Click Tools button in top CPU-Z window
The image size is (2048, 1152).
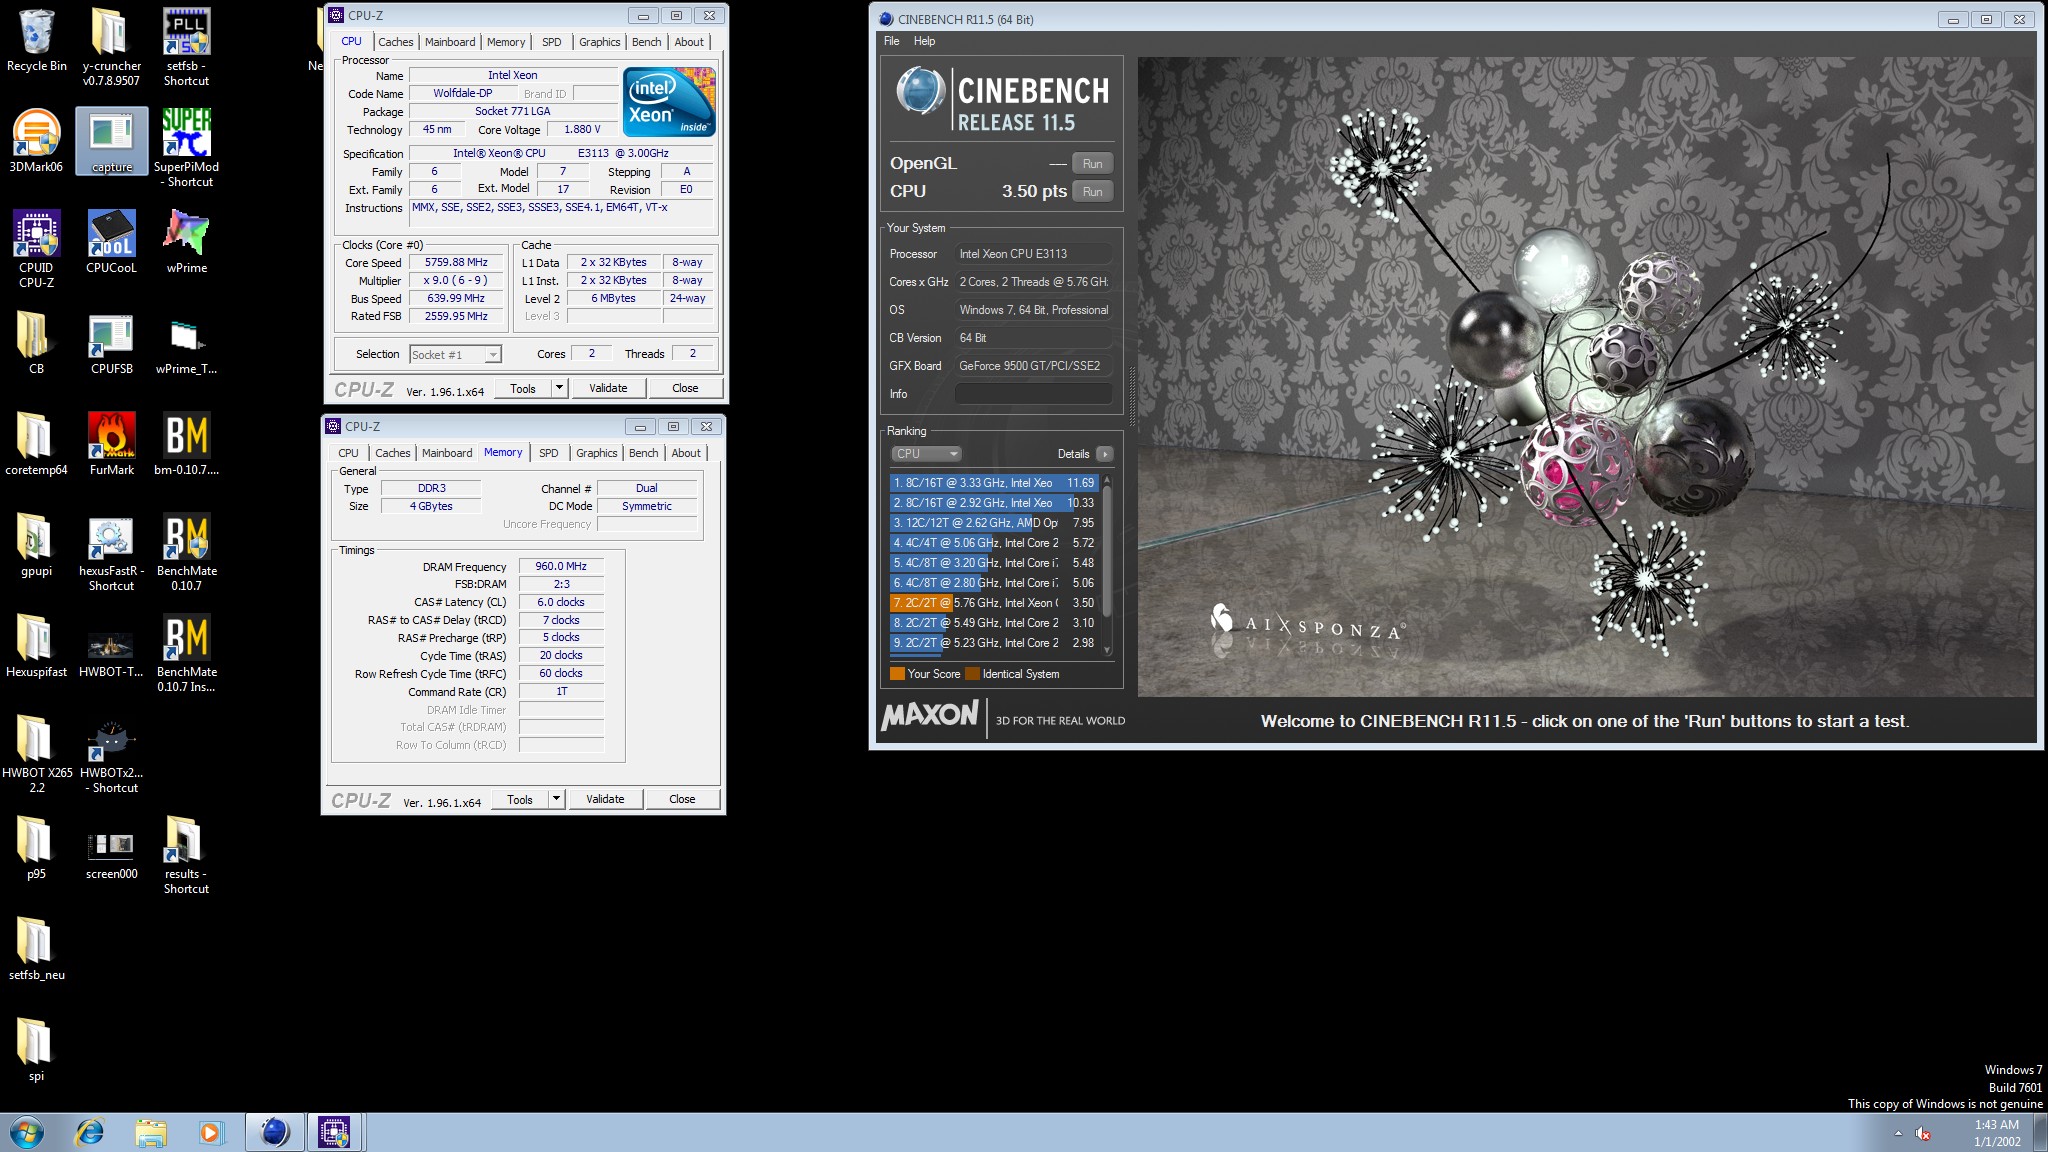click(523, 388)
